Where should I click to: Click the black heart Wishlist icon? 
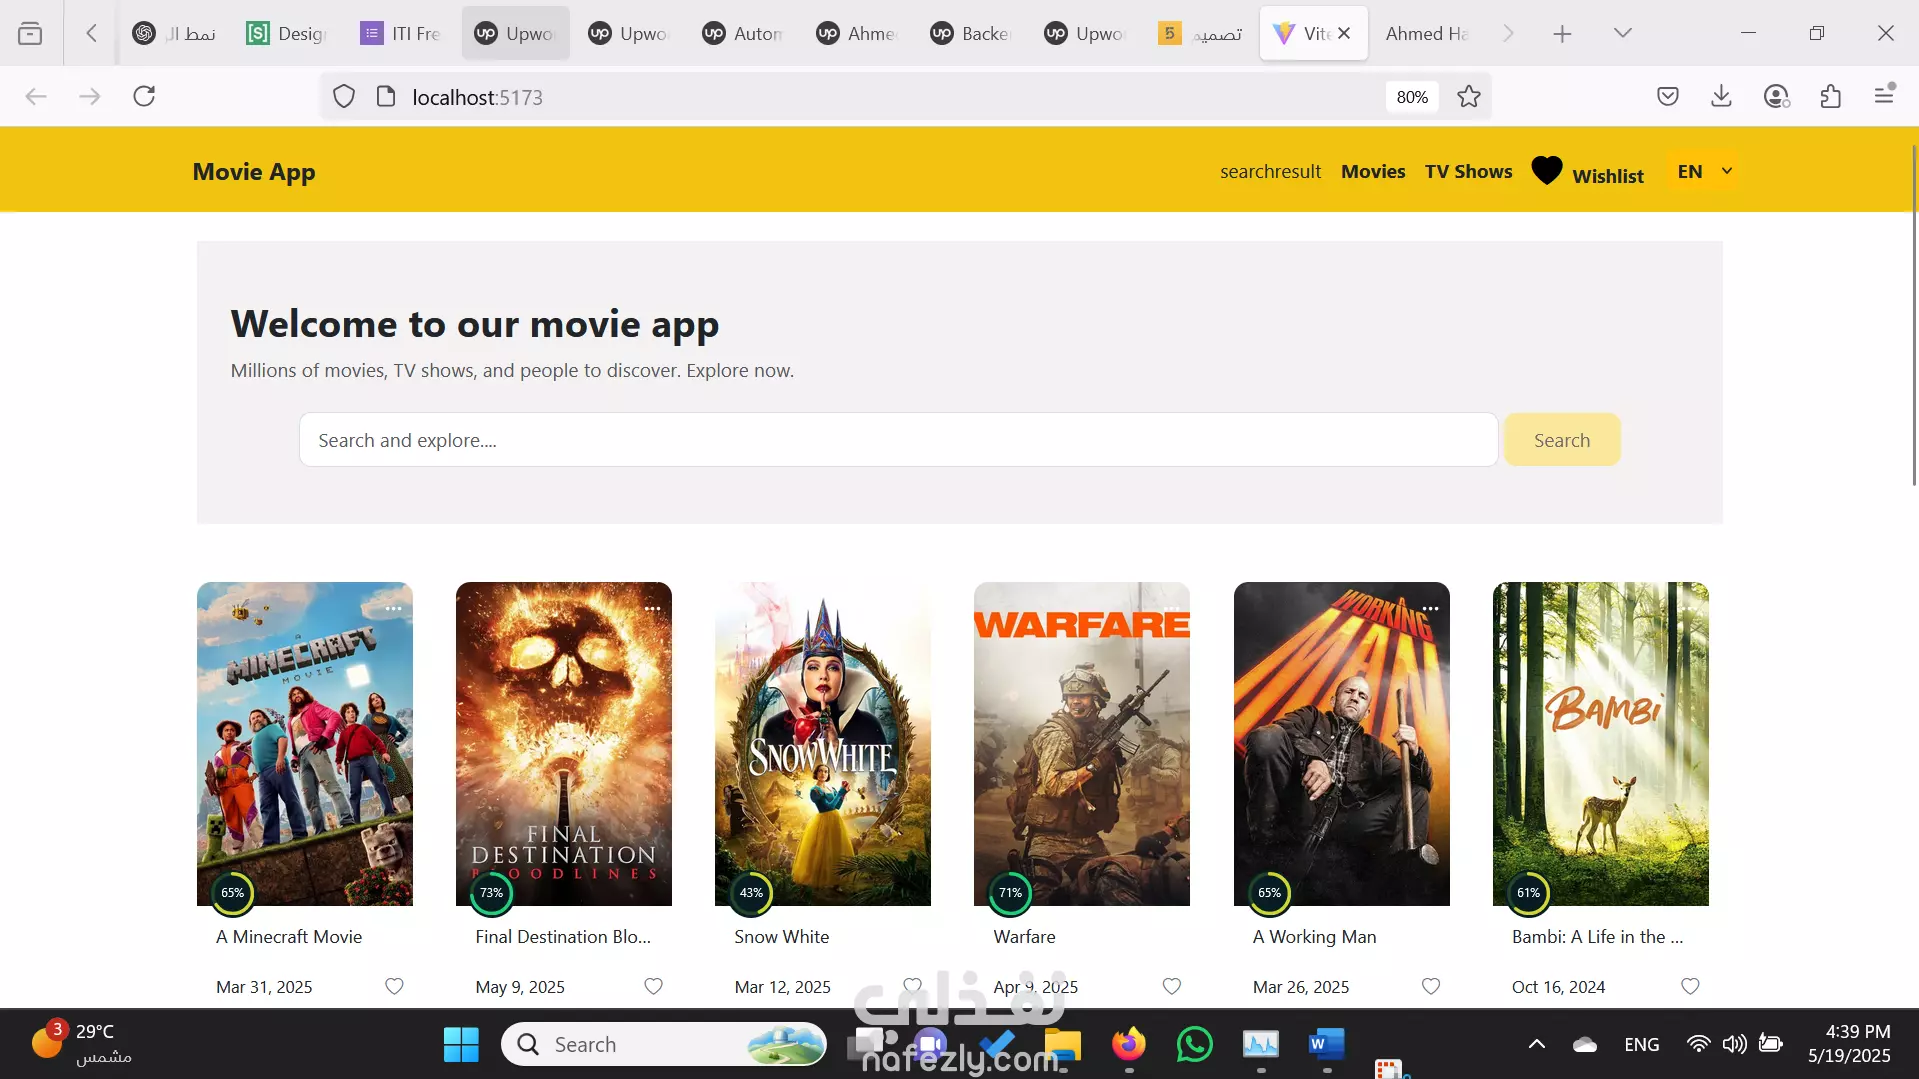pos(1546,171)
